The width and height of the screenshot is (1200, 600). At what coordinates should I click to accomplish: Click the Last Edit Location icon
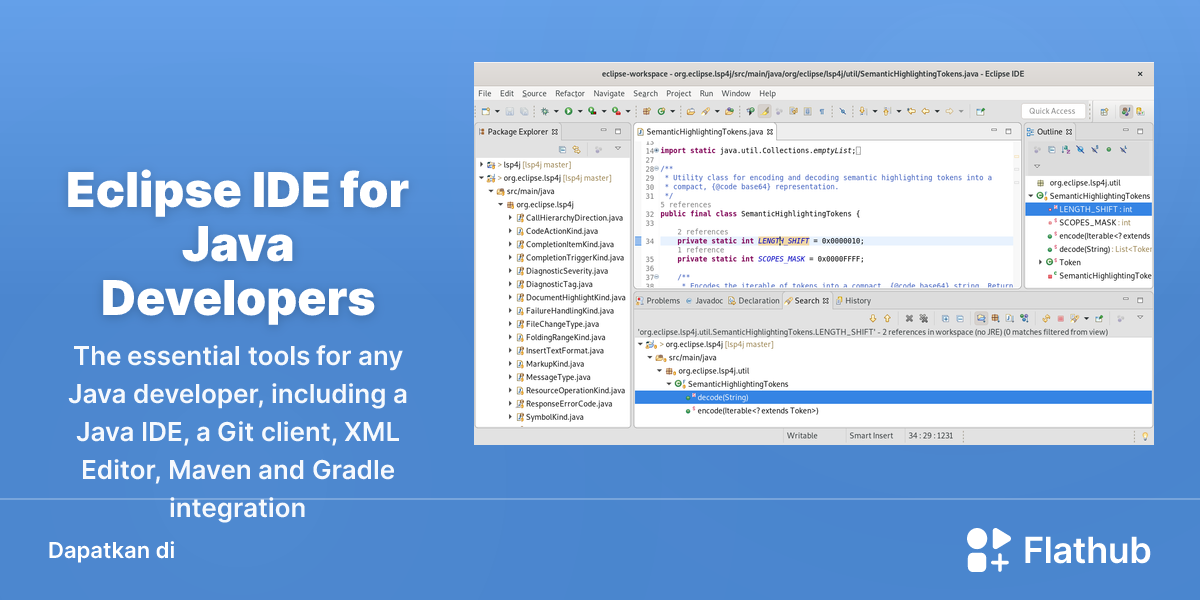[911, 111]
